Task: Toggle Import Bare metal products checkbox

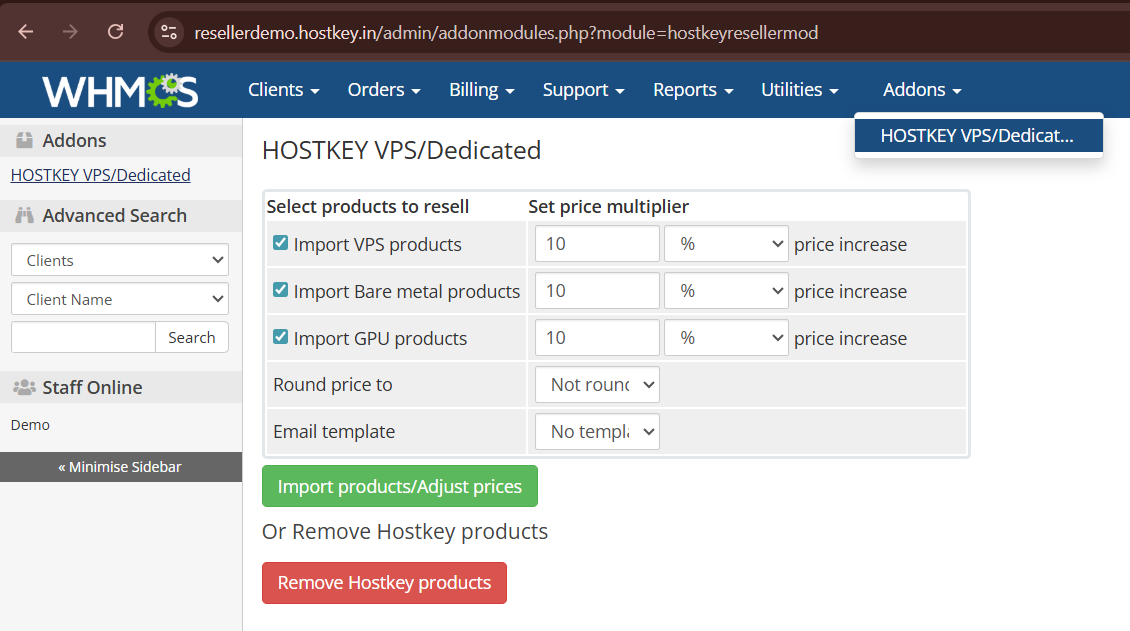Action: 281,290
